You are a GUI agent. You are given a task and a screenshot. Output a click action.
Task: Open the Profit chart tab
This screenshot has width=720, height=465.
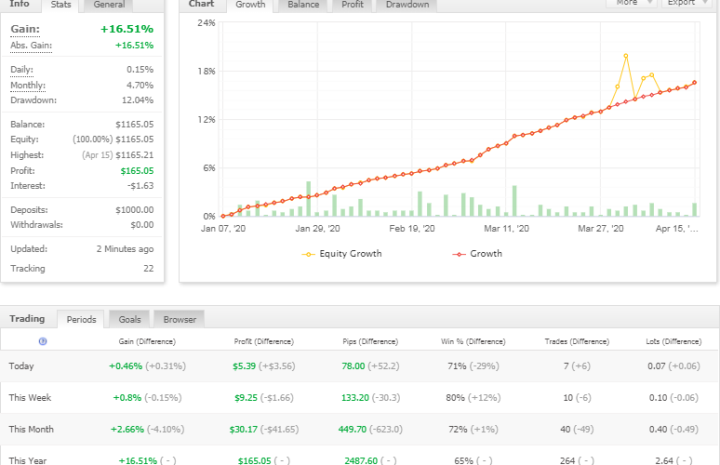click(352, 4)
